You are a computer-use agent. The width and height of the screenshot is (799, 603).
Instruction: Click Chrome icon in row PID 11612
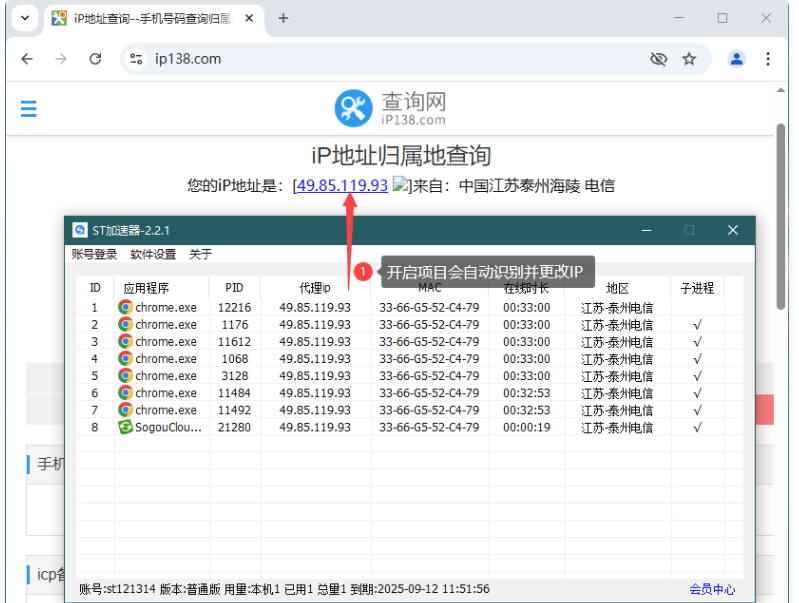[x=125, y=342]
